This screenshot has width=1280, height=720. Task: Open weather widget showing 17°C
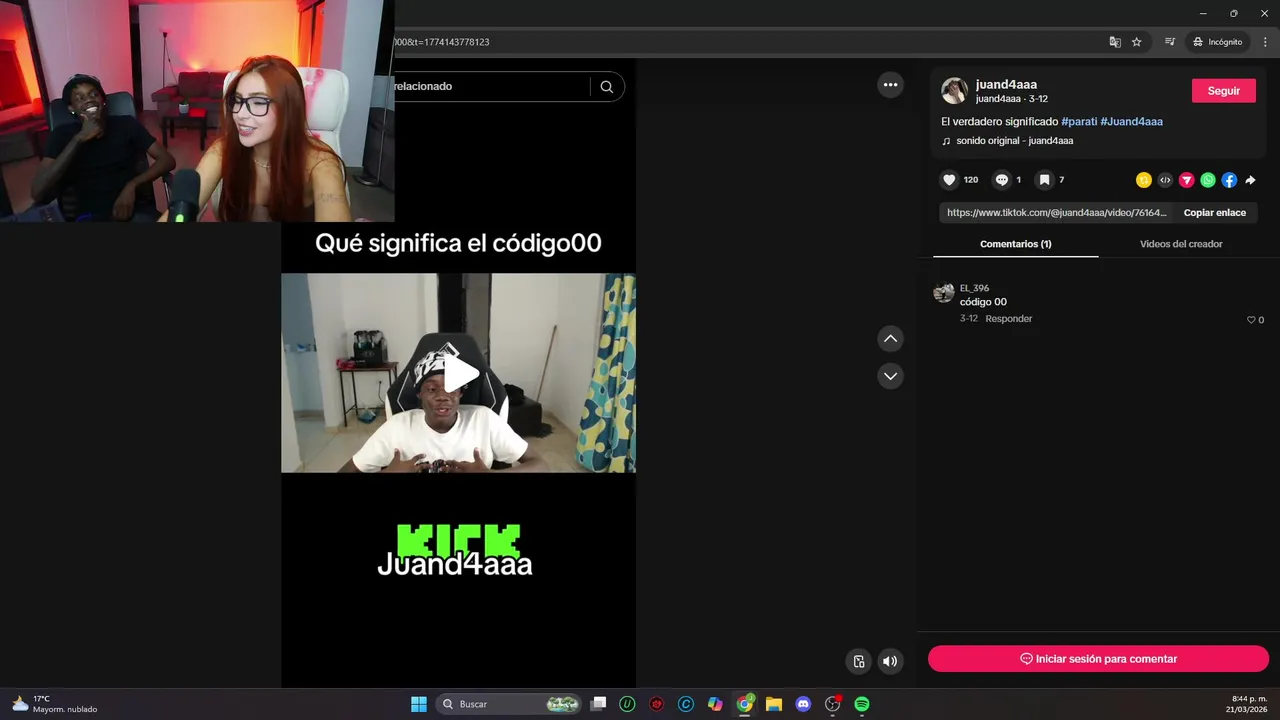(54, 704)
